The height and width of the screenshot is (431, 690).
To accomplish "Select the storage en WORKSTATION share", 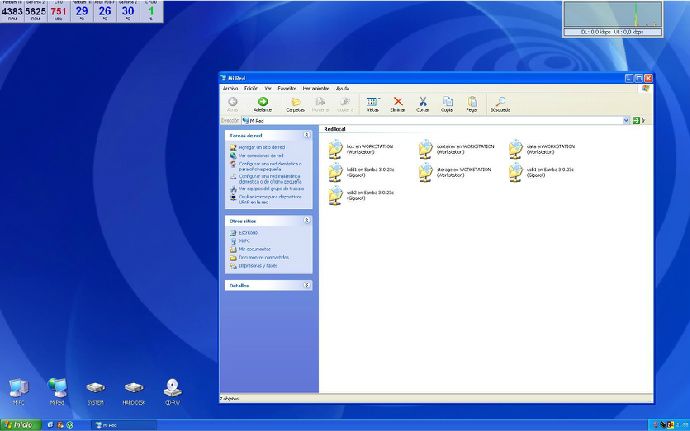I will pyautogui.click(x=455, y=172).
